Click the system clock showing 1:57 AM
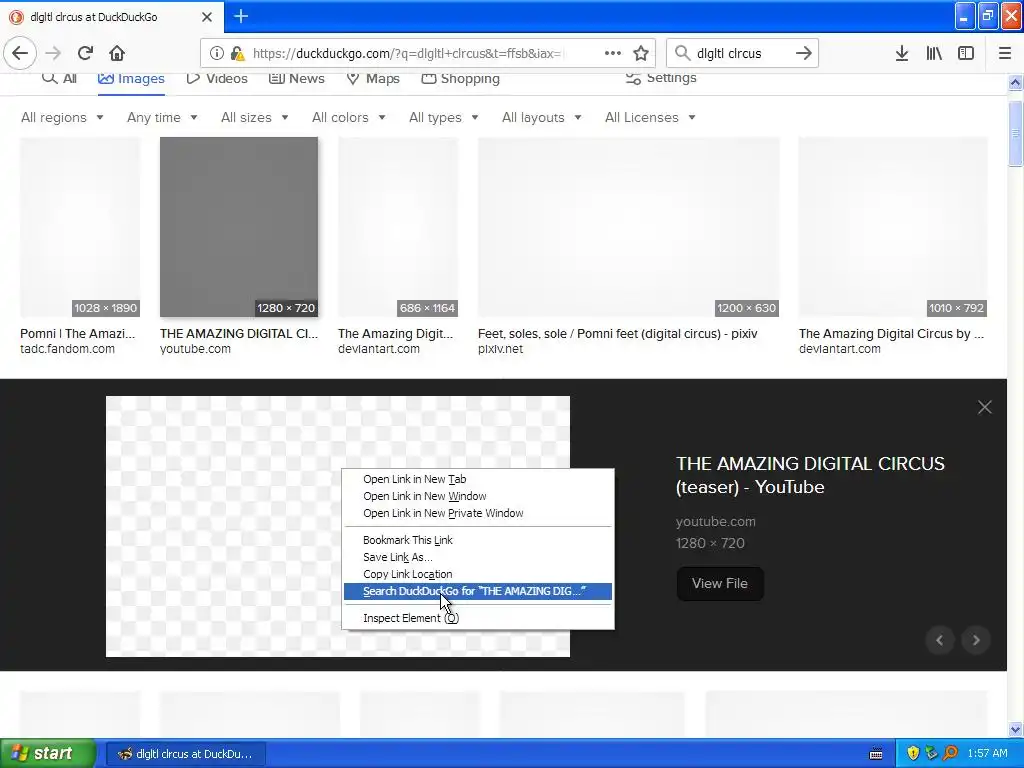This screenshot has height=768, width=1024. coord(987,754)
